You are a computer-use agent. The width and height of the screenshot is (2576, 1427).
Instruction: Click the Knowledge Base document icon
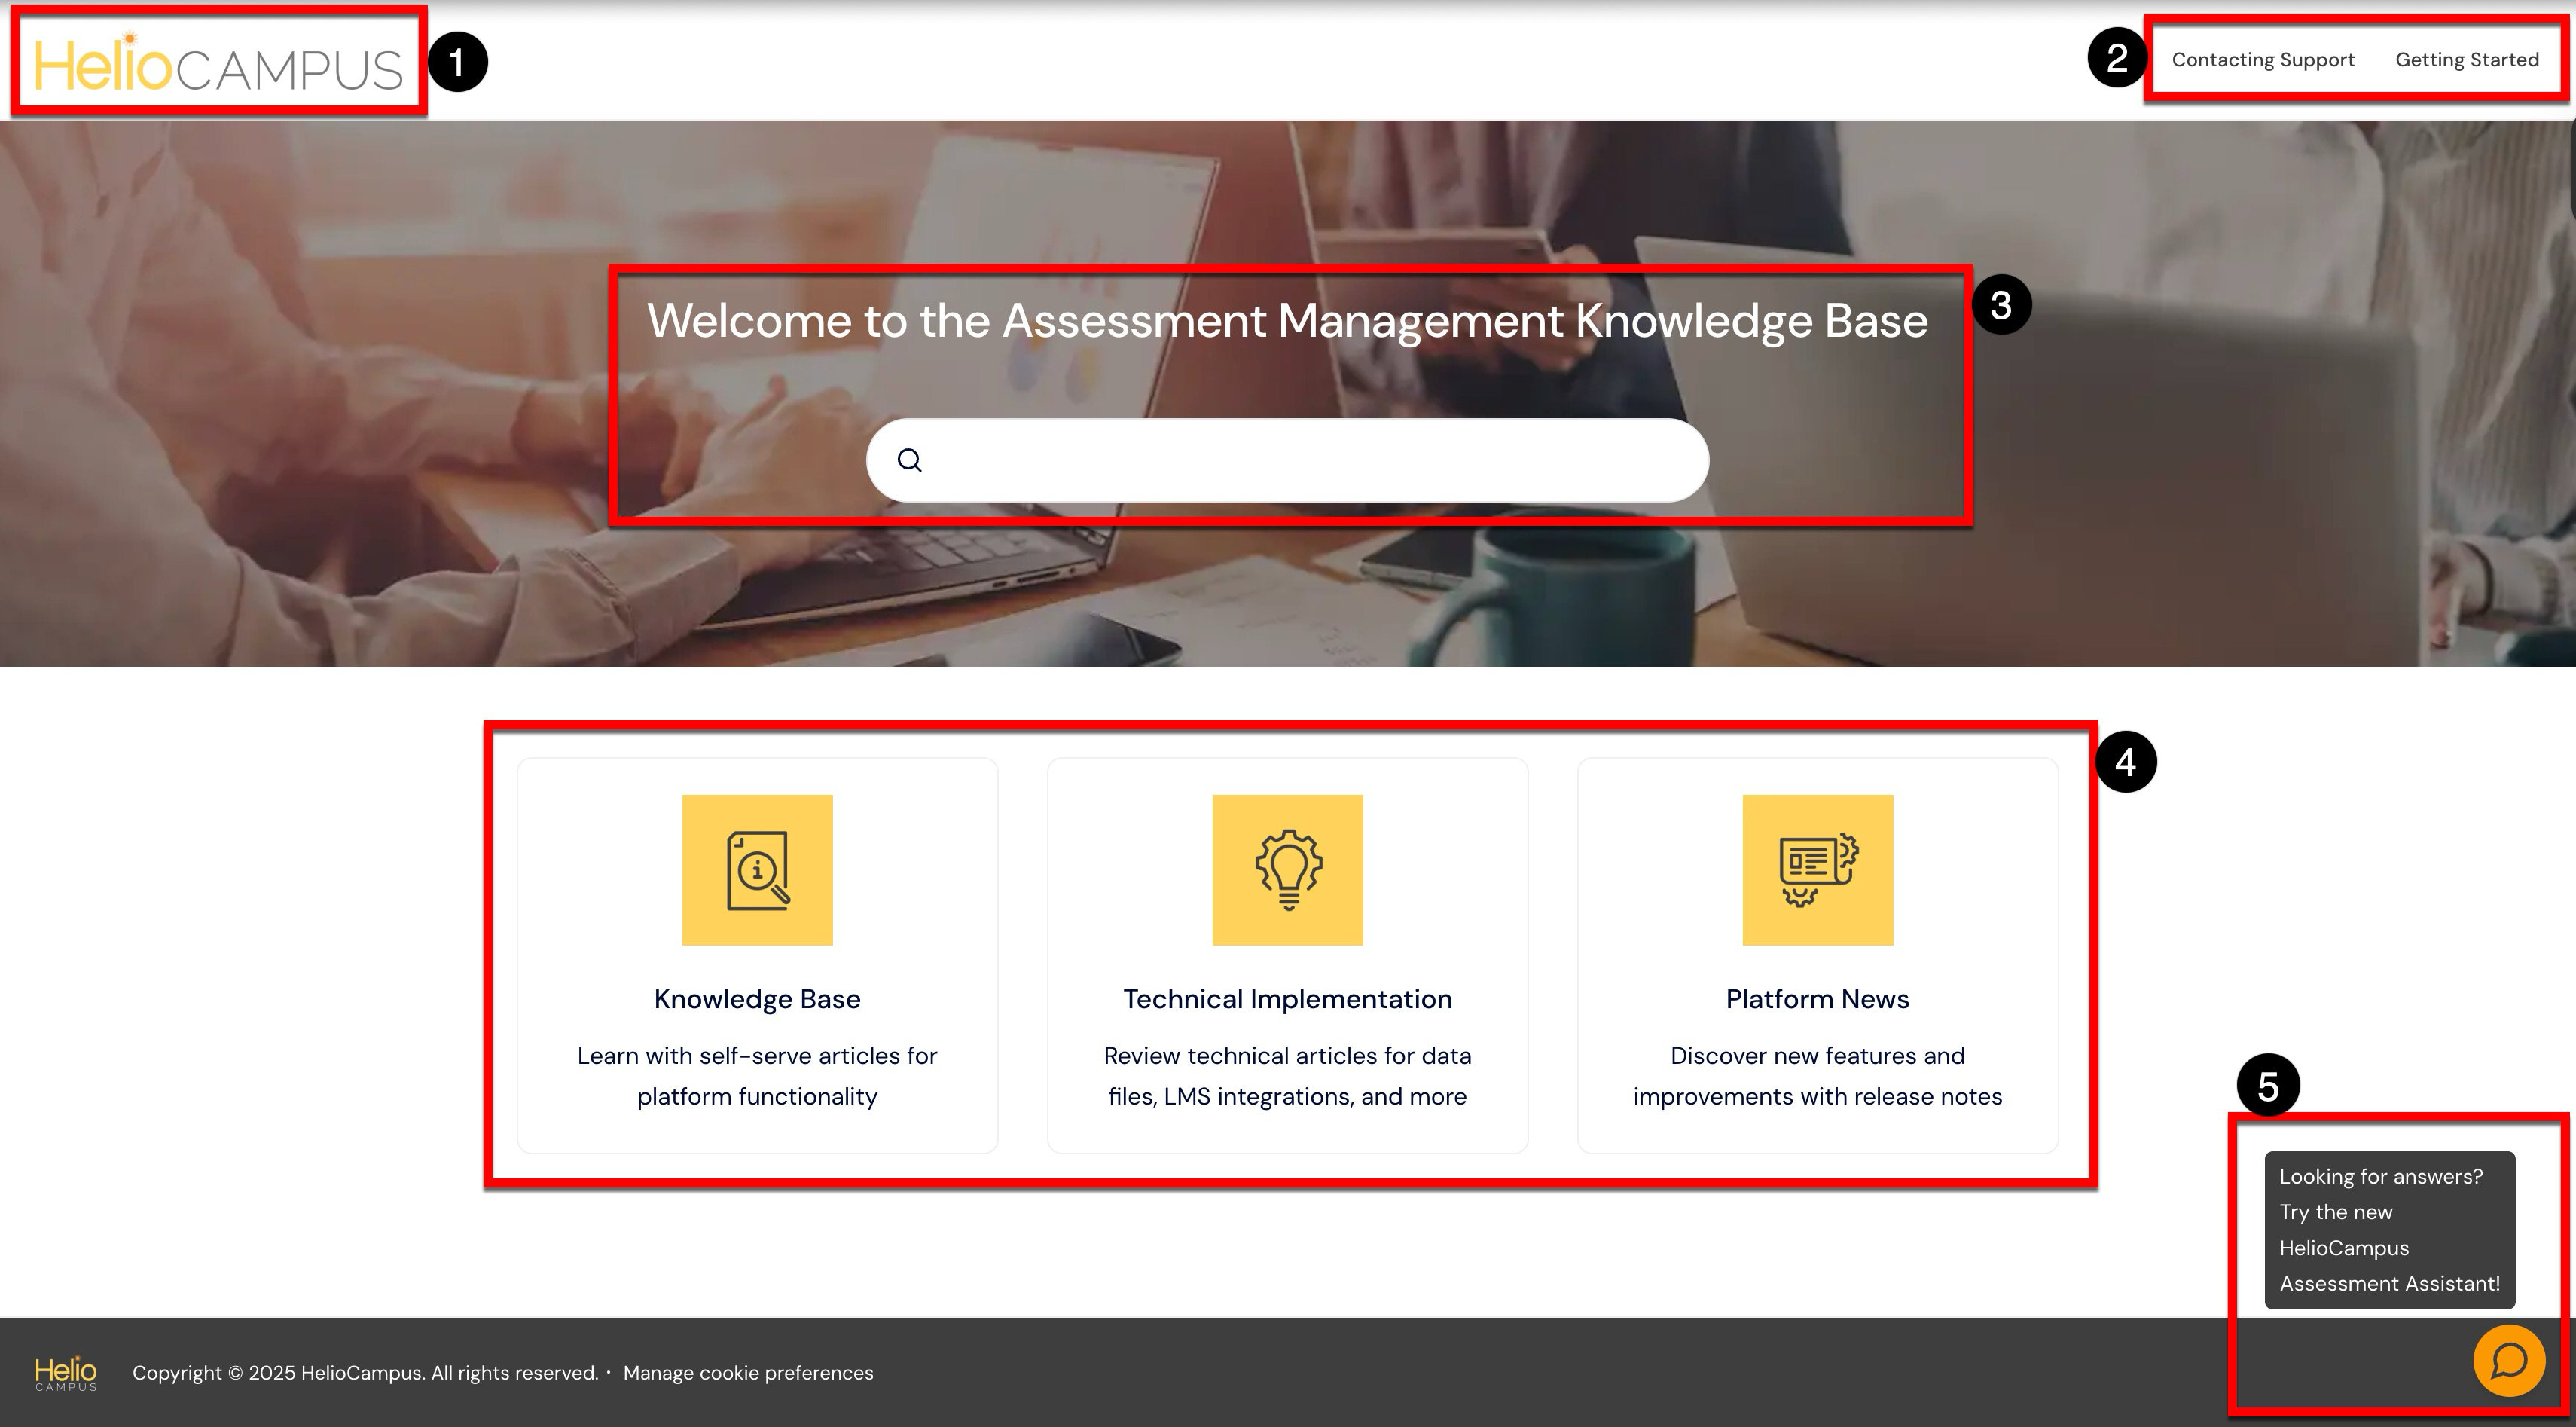pyautogui.click(x=757, y=869)
